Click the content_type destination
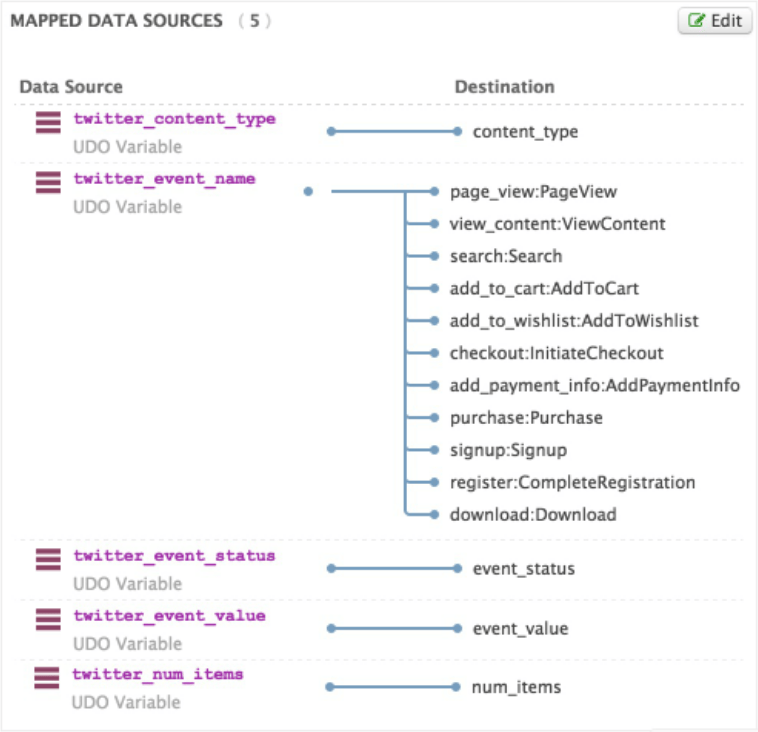This screenshot has width=758, height=732. pyautogui.click(x=525, y=132)
